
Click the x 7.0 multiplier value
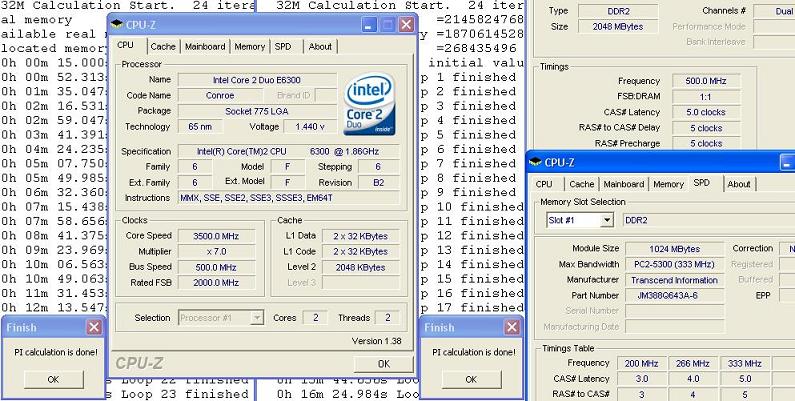pos(216,252)
